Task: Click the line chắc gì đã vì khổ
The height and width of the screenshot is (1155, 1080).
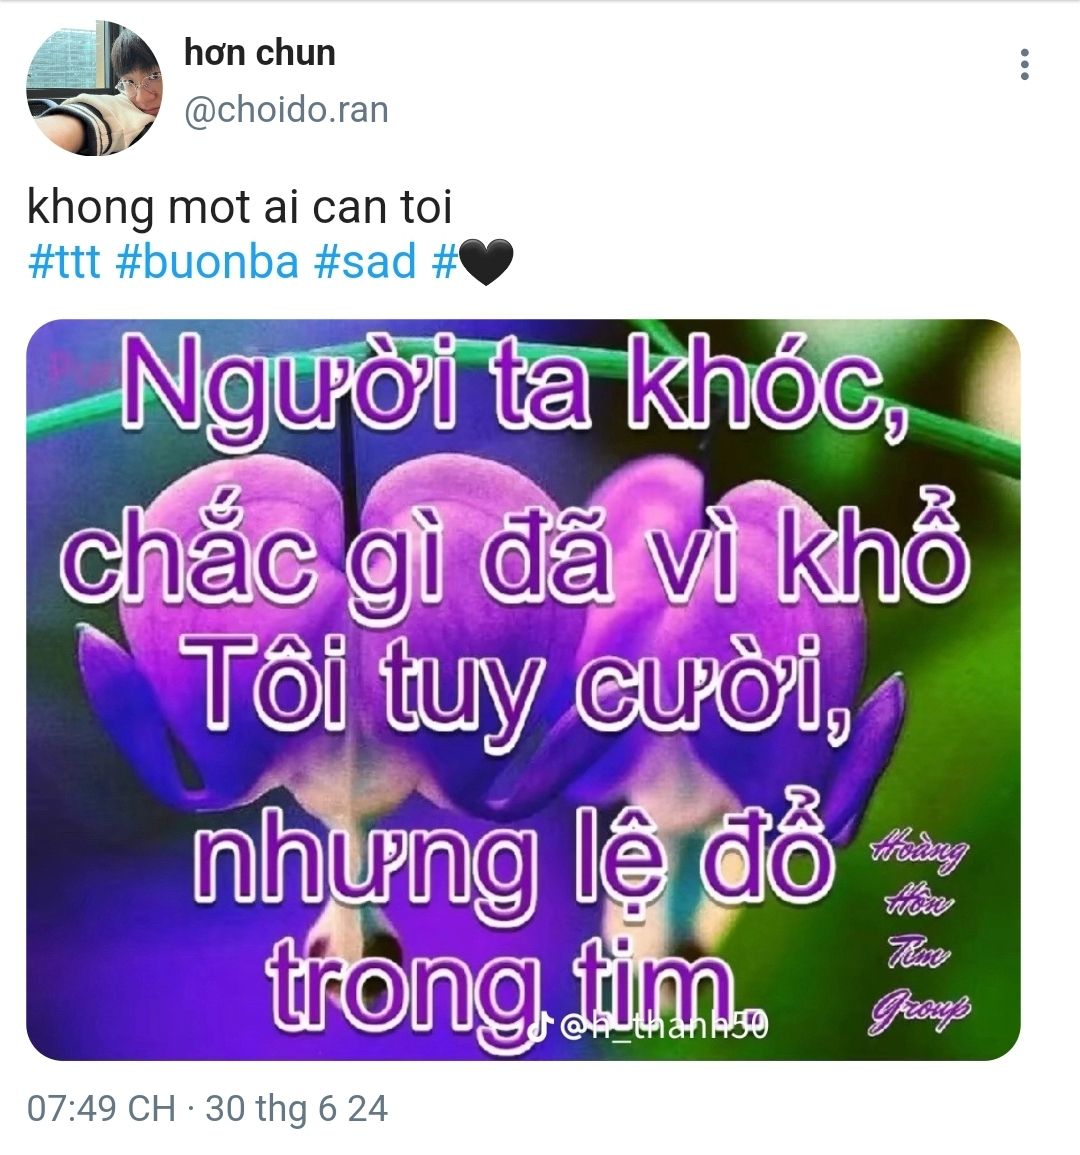Action: (x=513, y=551)
